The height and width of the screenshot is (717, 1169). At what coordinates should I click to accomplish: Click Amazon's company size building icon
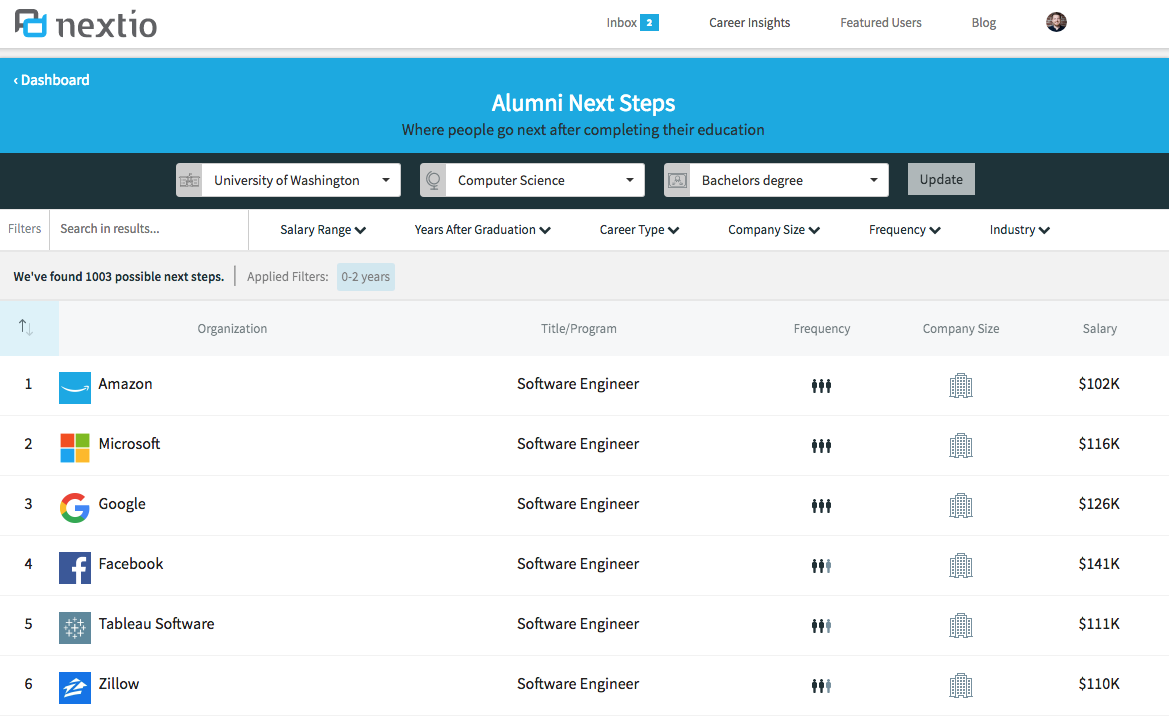coord(960,385)
